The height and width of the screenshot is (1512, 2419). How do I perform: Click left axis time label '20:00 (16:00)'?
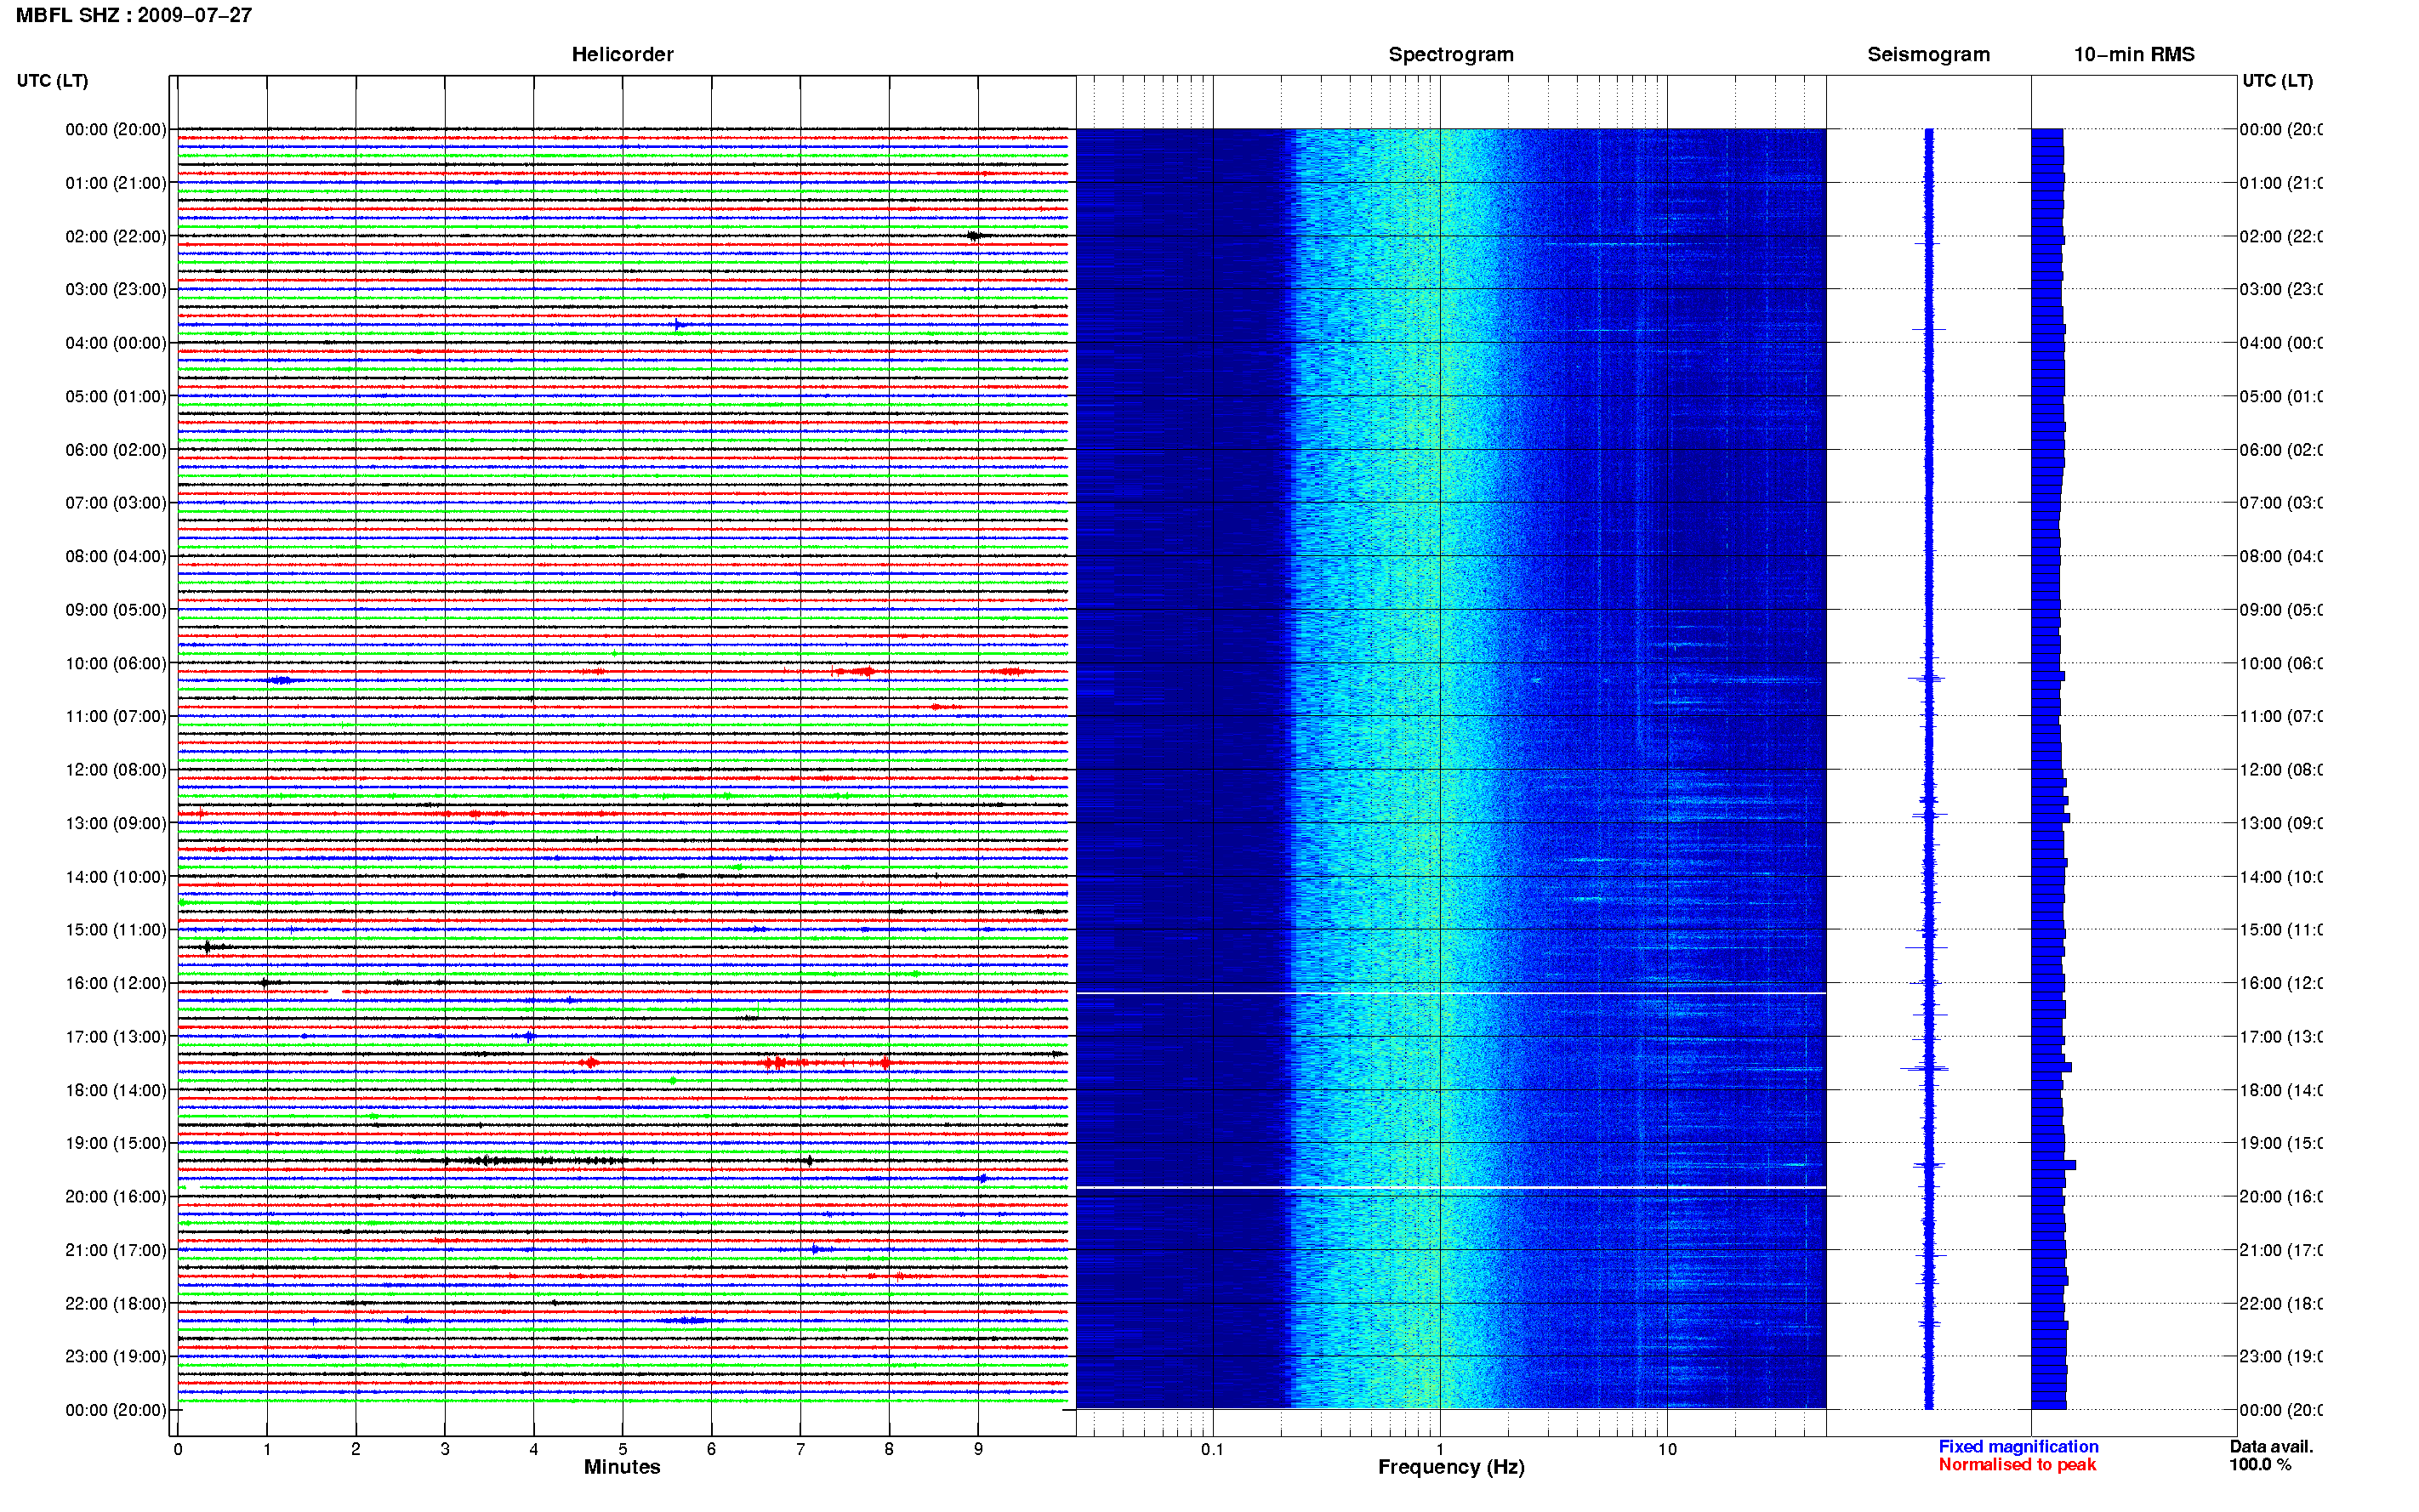coord(116,1196)
